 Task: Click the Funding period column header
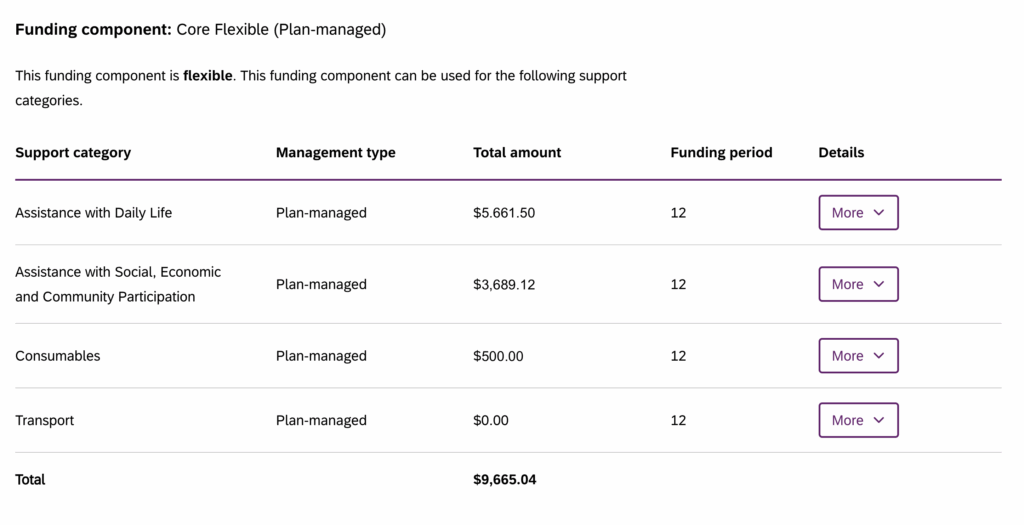721,153
